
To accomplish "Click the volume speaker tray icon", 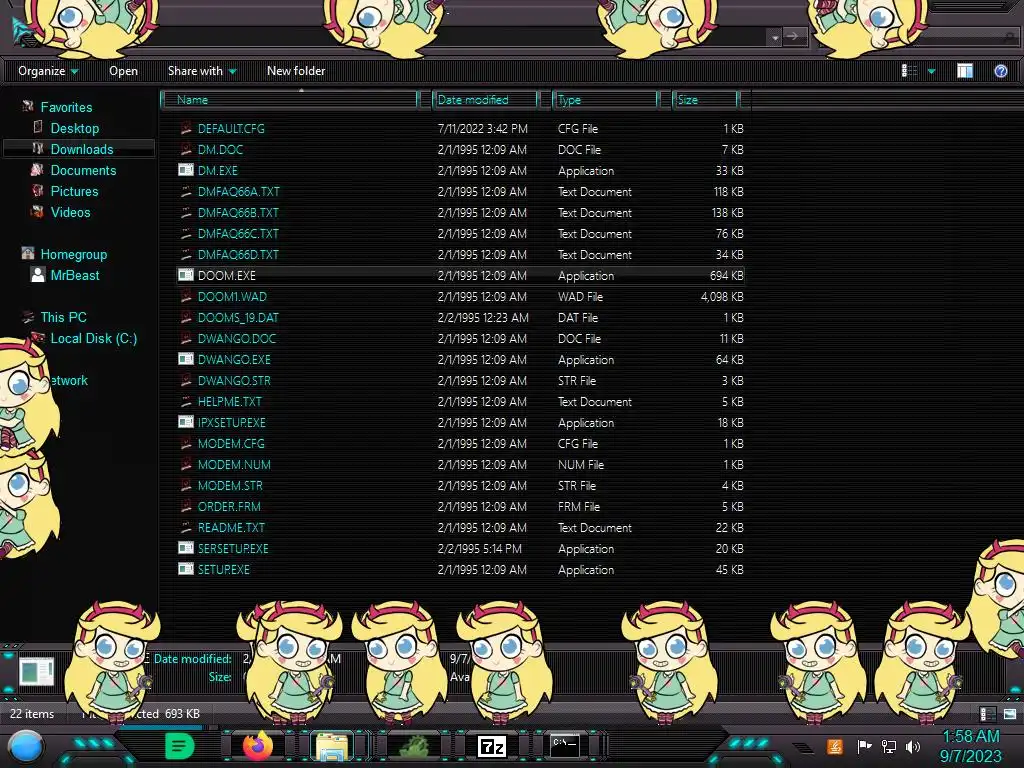I will (x=913, y=746).
